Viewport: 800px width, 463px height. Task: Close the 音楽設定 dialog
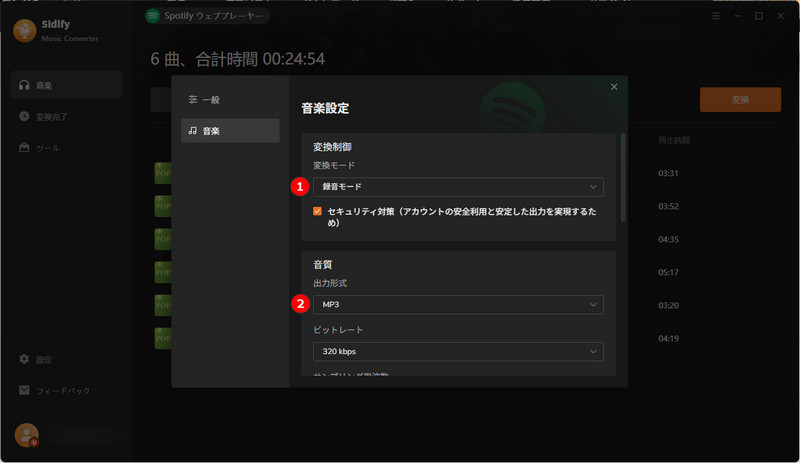[614, 87]
